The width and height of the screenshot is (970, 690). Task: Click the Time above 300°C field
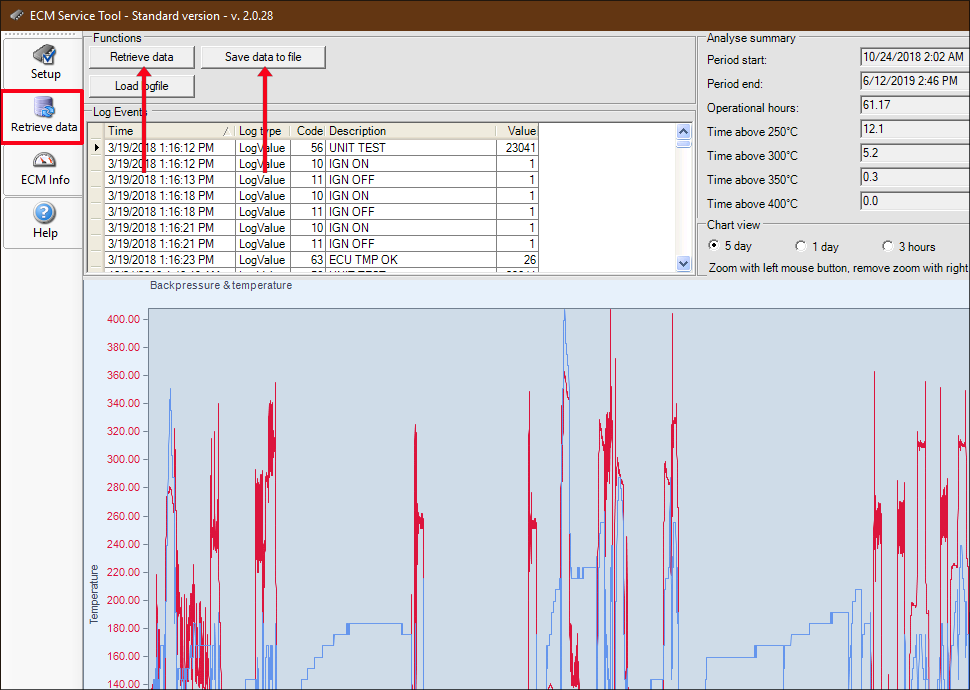coord(914,153)
